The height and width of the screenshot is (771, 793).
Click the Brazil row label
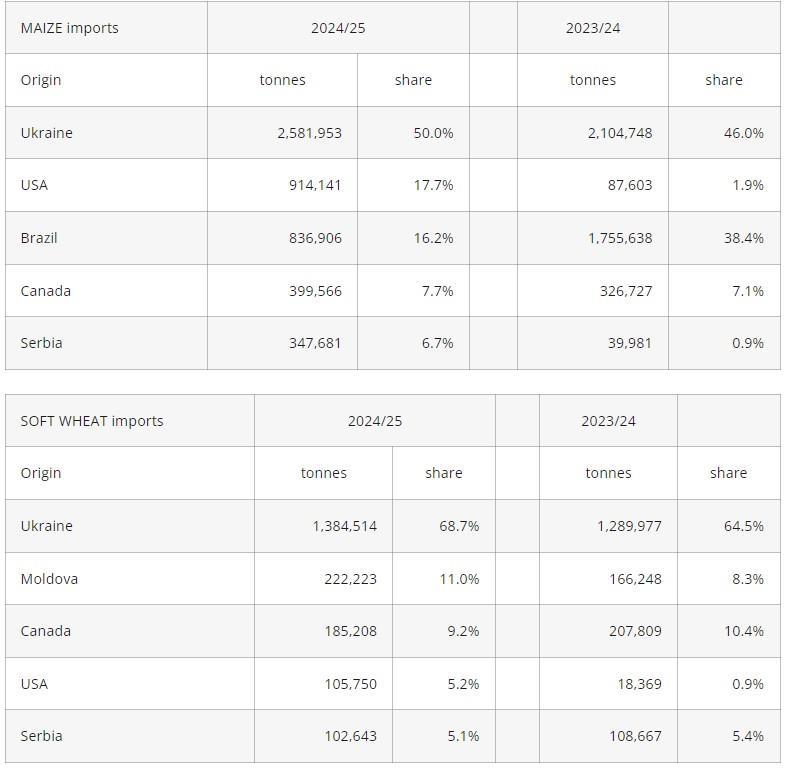point(39,238)
